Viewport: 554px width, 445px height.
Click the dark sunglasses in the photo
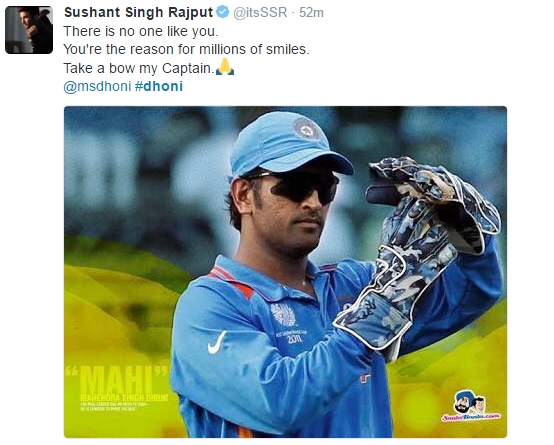(299, 186)
